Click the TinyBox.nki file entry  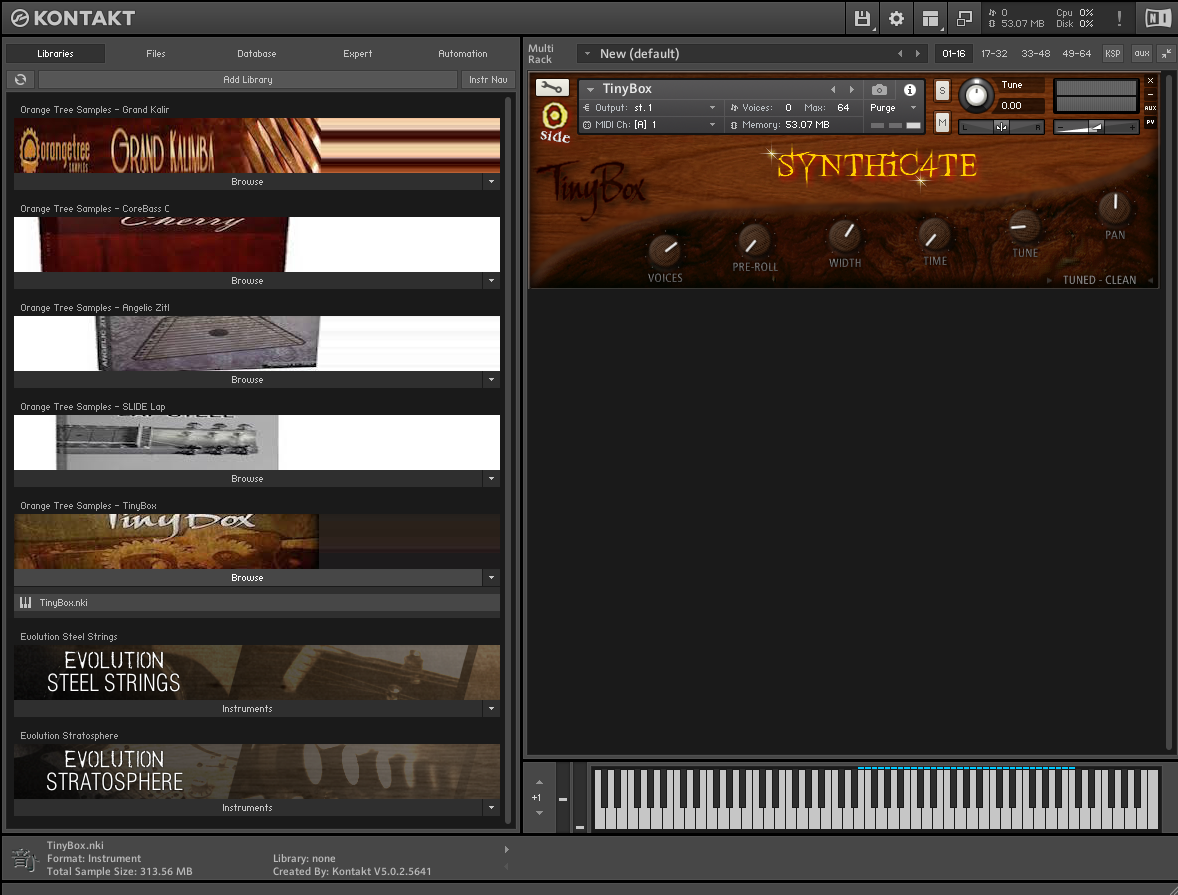tap(257, 603)
